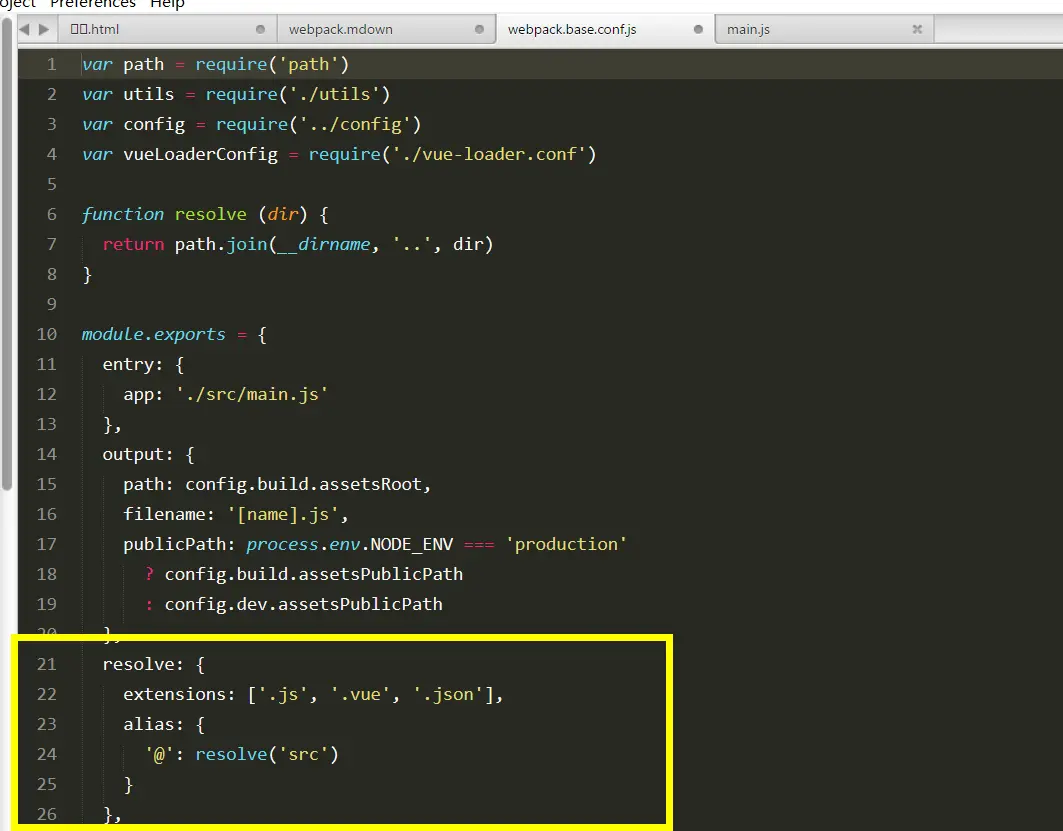Close the main.js tab

pos(917,29)
